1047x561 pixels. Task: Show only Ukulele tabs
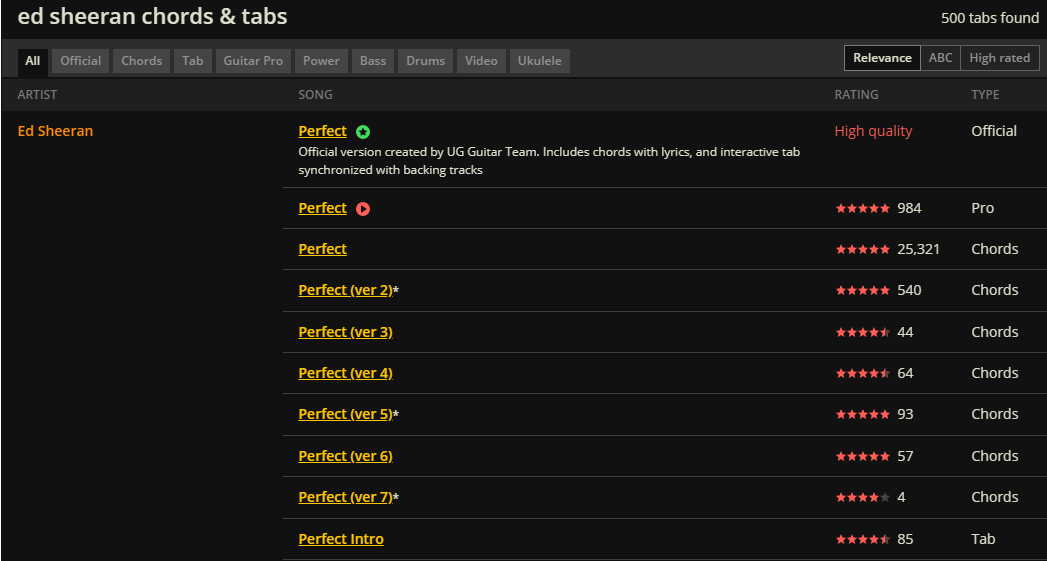pos(539,61)
